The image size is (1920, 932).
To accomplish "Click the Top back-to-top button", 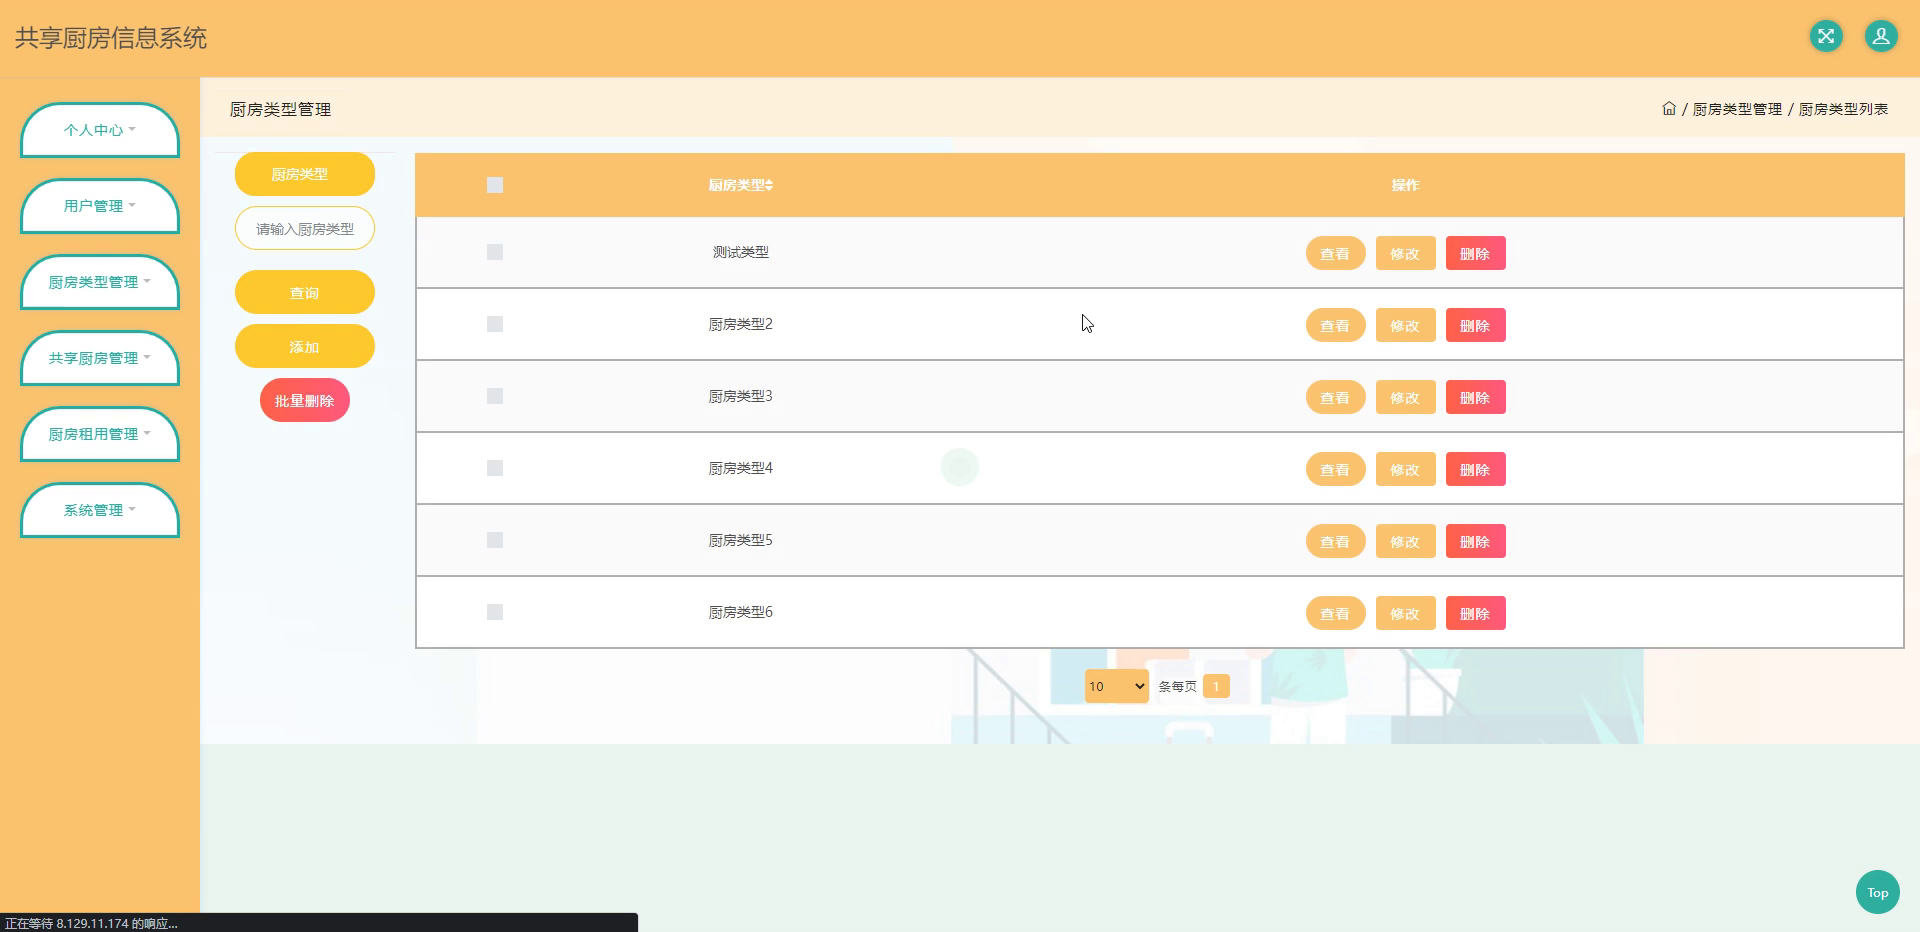I will [x=1878, y=892].
